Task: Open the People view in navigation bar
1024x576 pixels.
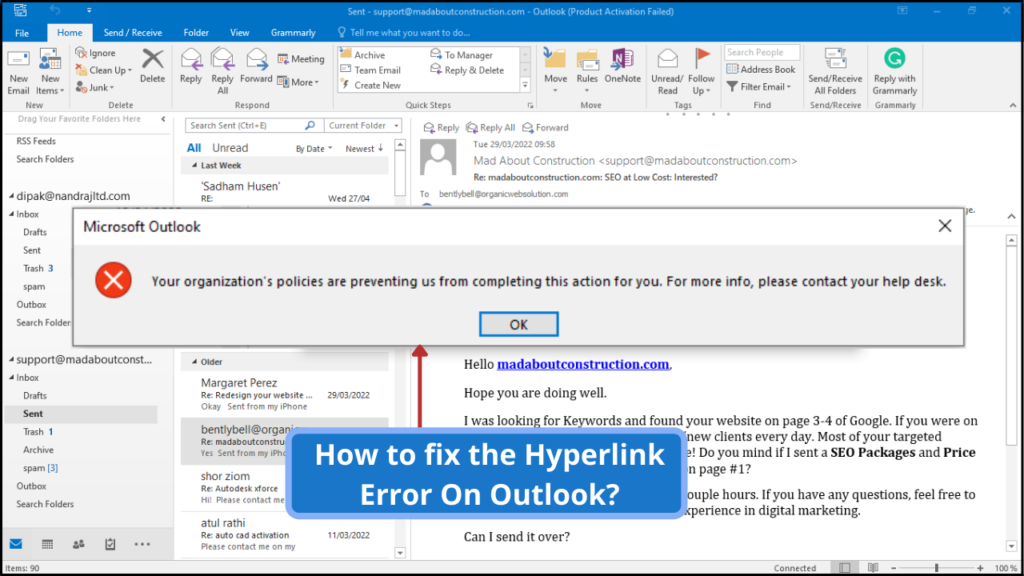Action: (78, 545)
